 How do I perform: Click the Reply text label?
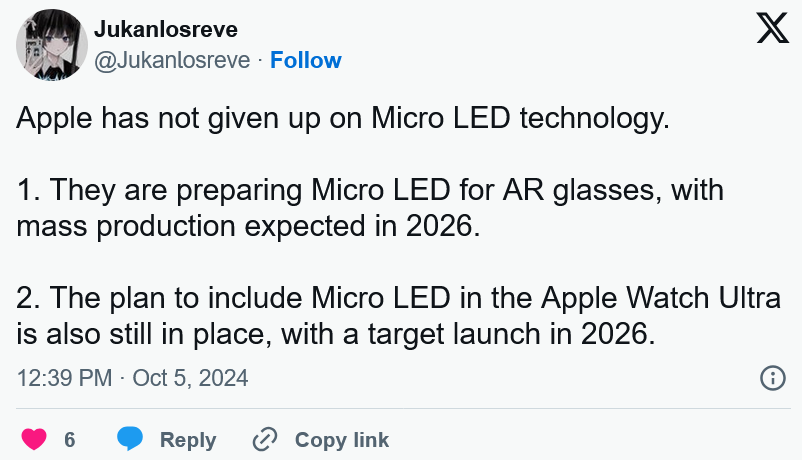(x=188, y=440)
